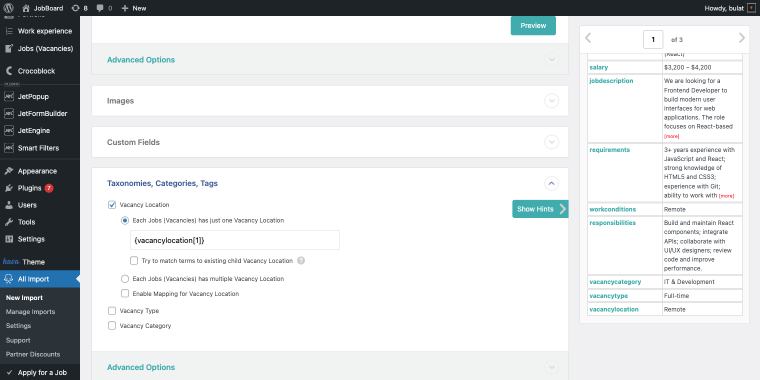Open the comments bubble icon

[x=99, y=8]
